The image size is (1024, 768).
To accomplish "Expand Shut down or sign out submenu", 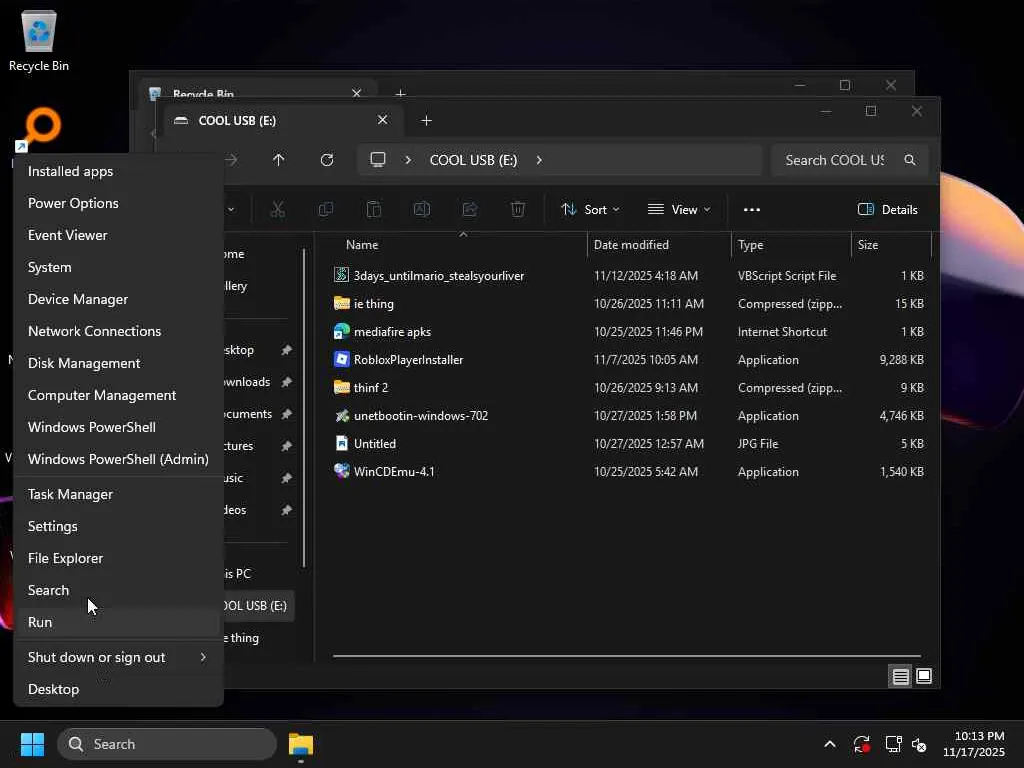I will 118,657.
